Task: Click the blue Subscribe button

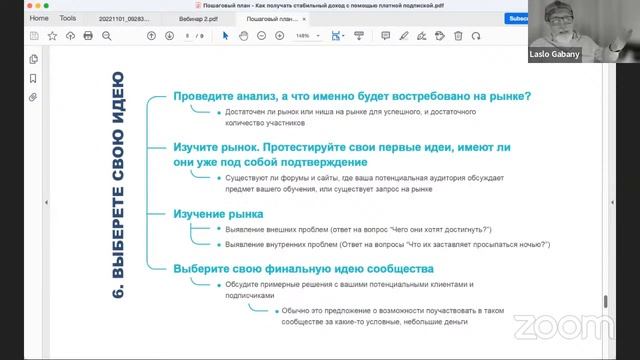Action: [516, 18]
